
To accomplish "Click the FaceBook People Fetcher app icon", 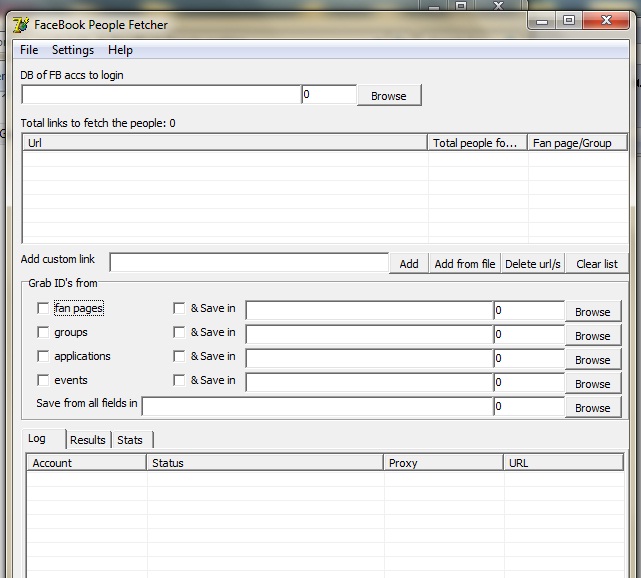I will point(21,25).
